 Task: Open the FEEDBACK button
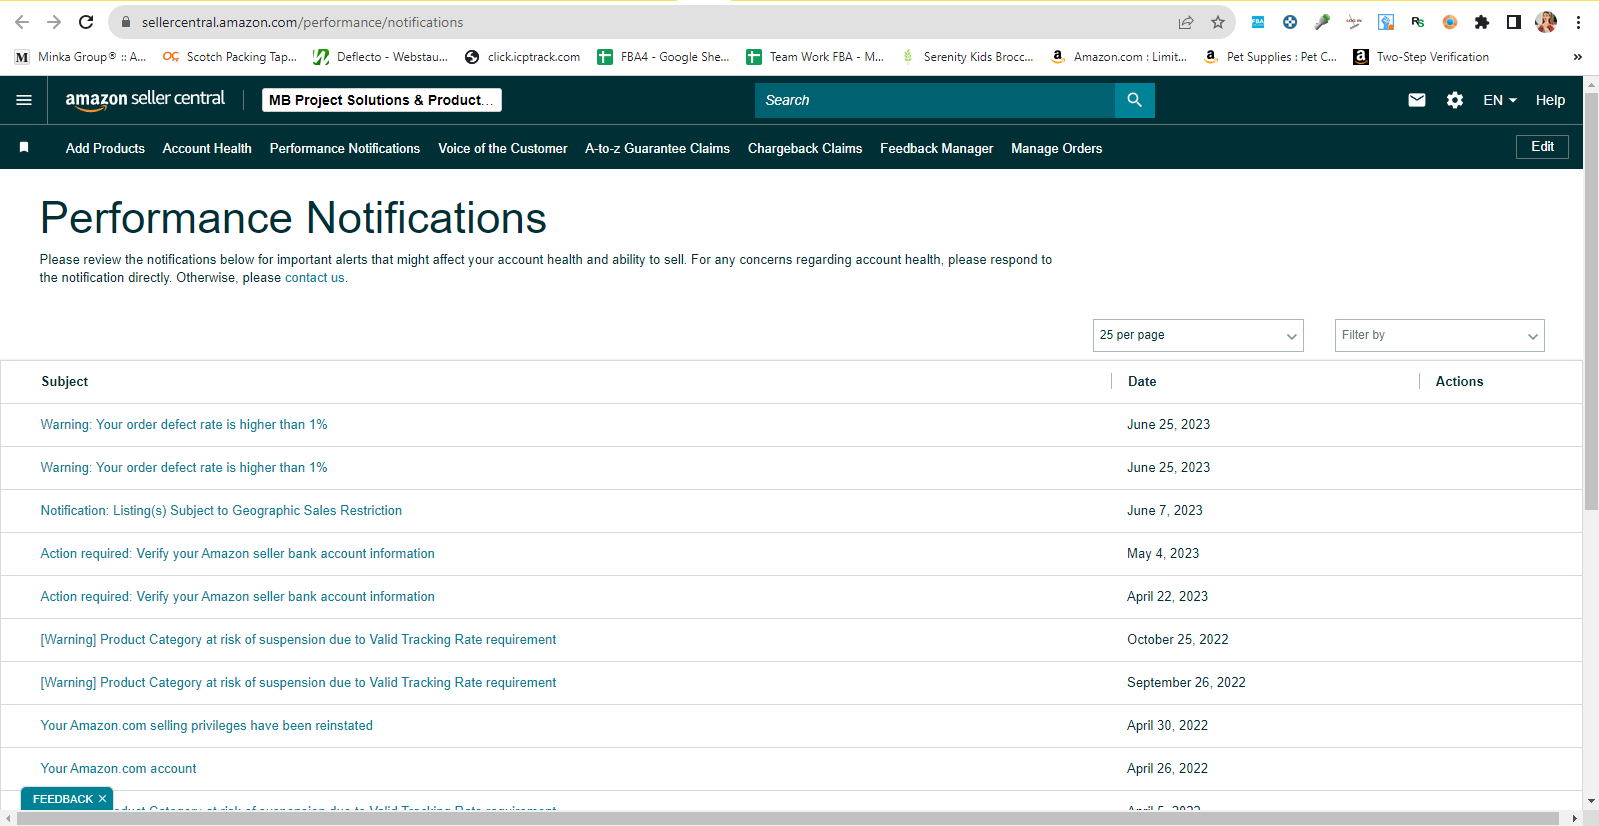[62, 799]
